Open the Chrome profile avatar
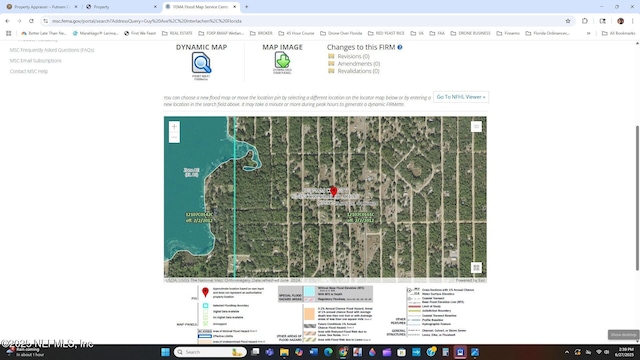This screenshot has width=640, height=360. pos(620,21)
